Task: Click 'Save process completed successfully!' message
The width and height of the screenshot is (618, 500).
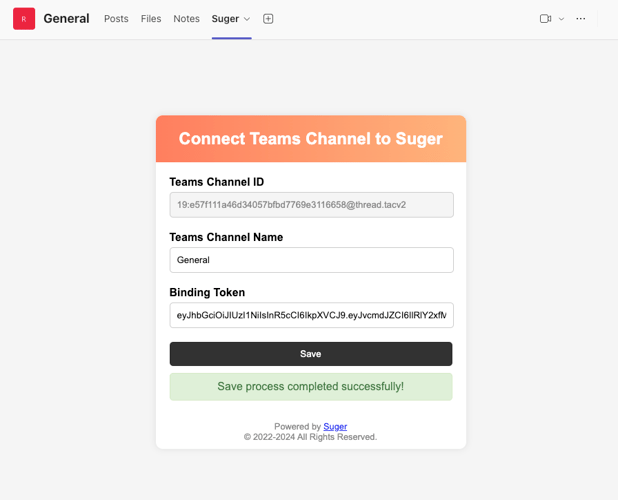Action: 311,387
